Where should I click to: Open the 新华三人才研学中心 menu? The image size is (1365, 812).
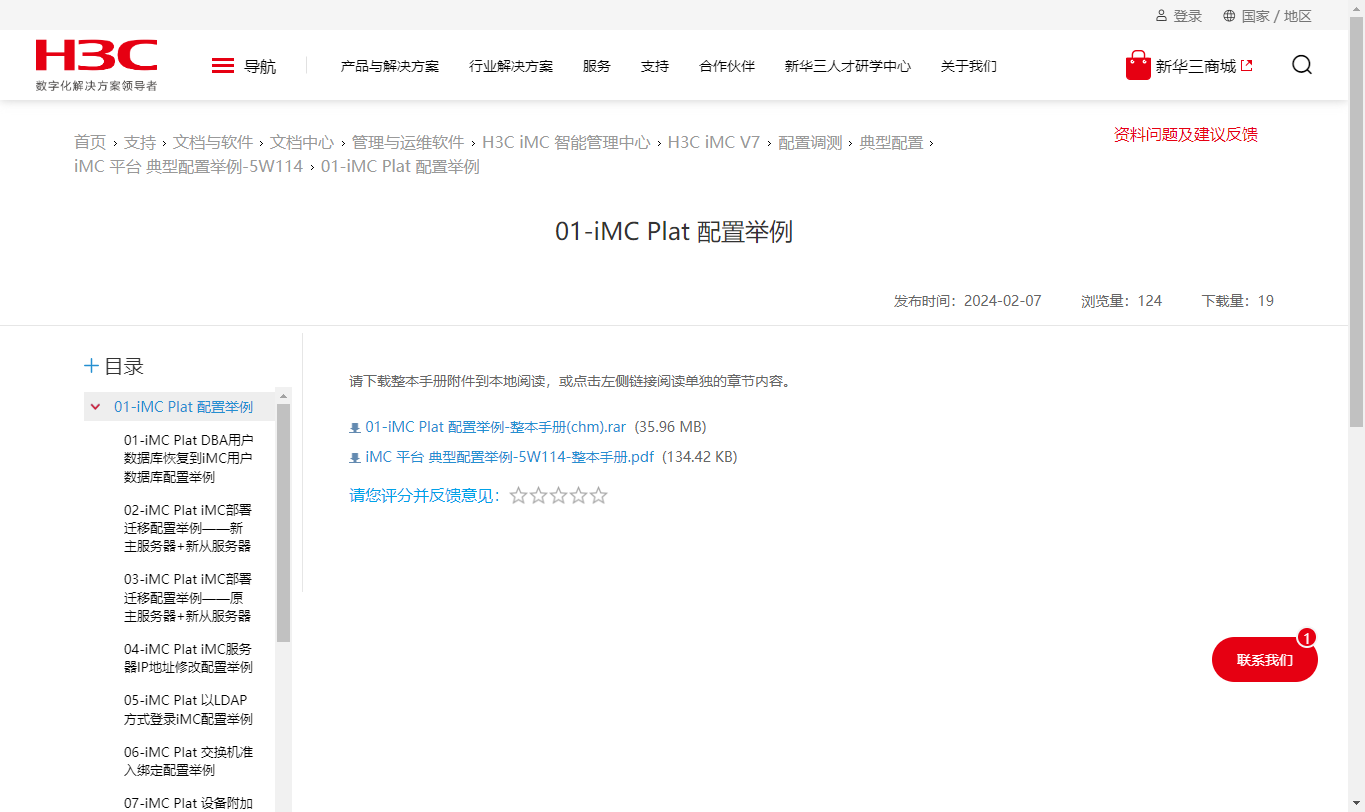[x=848, y=66]
